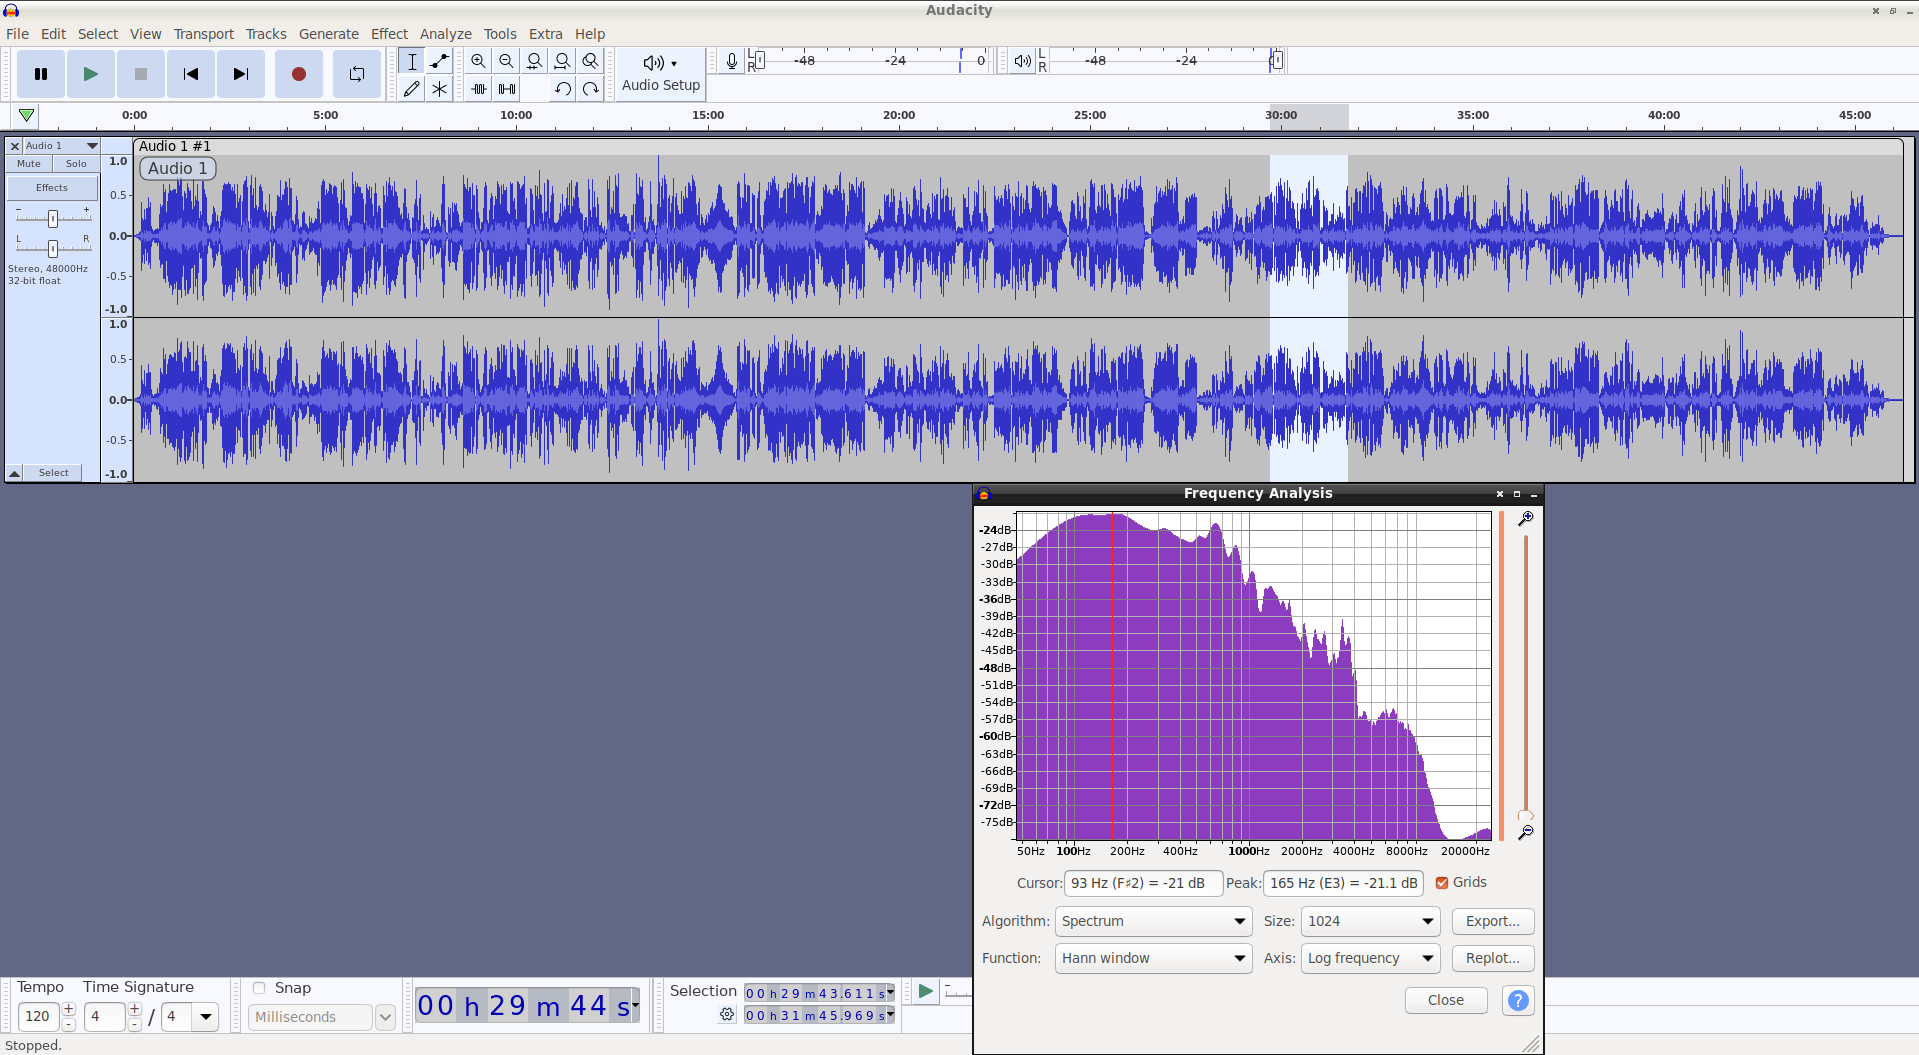Start playback with the Play button
The width and height of the screenshot is (1919, 1055).
pos(91,74)
